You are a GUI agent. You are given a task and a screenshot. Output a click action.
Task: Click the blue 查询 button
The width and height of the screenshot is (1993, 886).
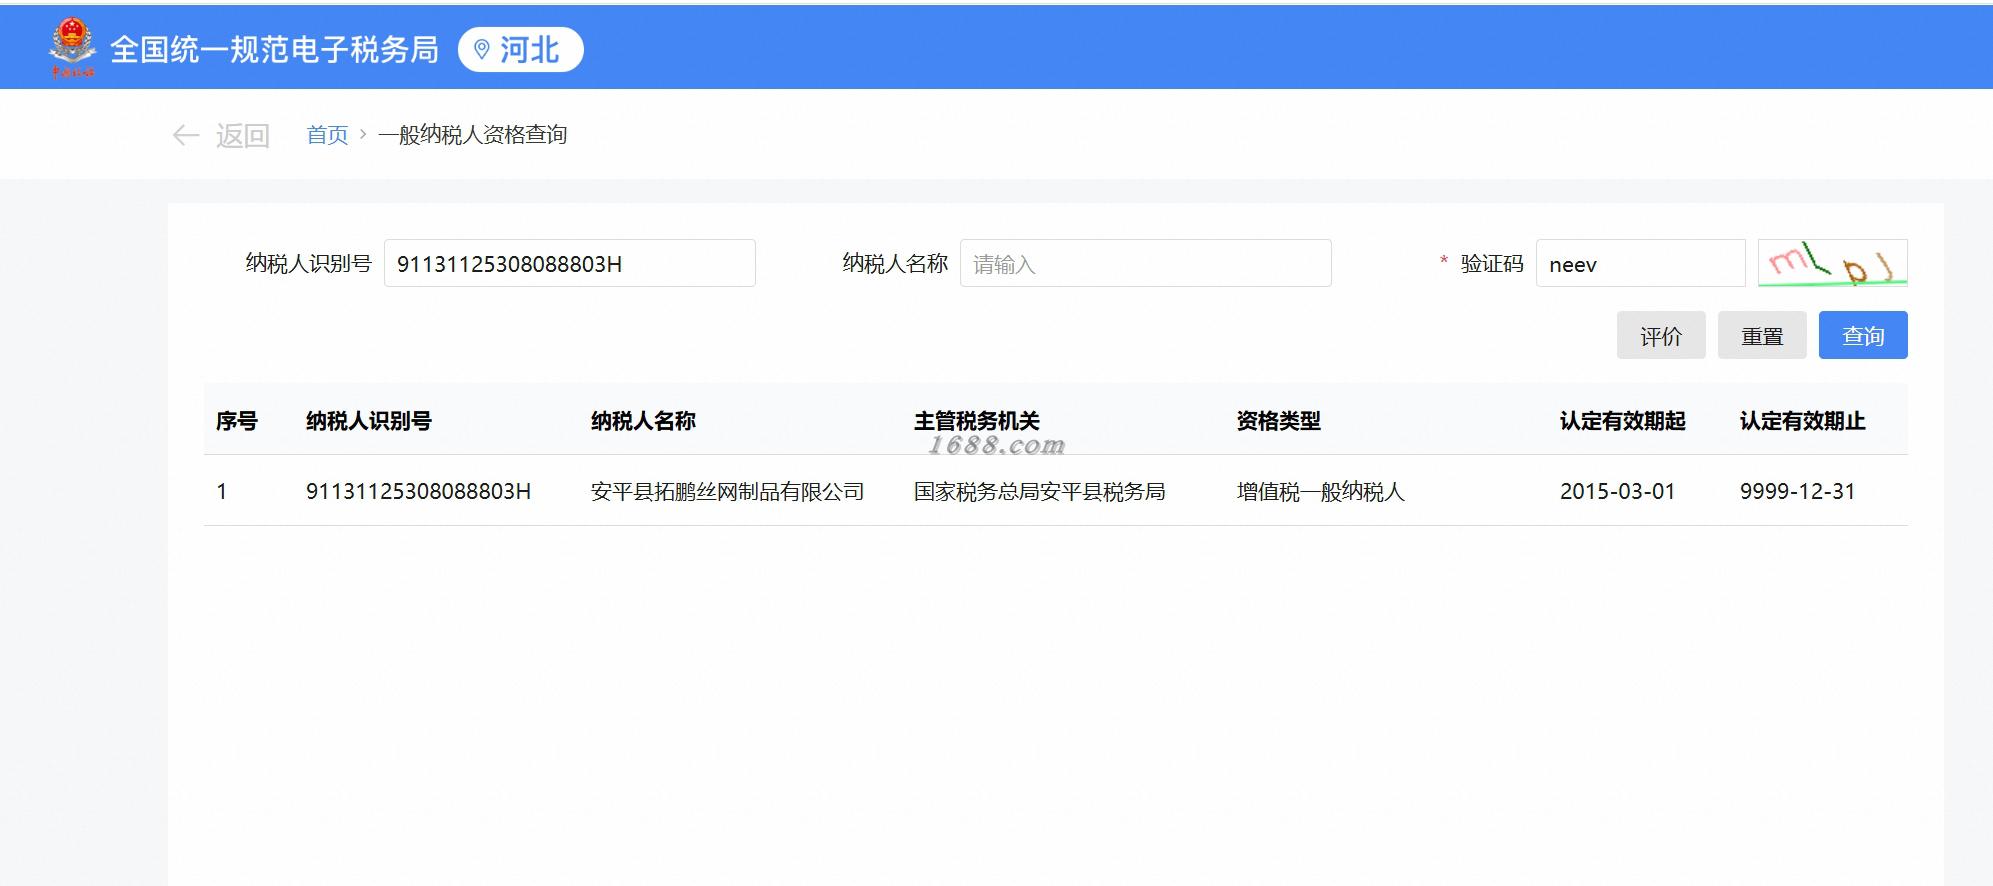click(x=1863, y=335)
